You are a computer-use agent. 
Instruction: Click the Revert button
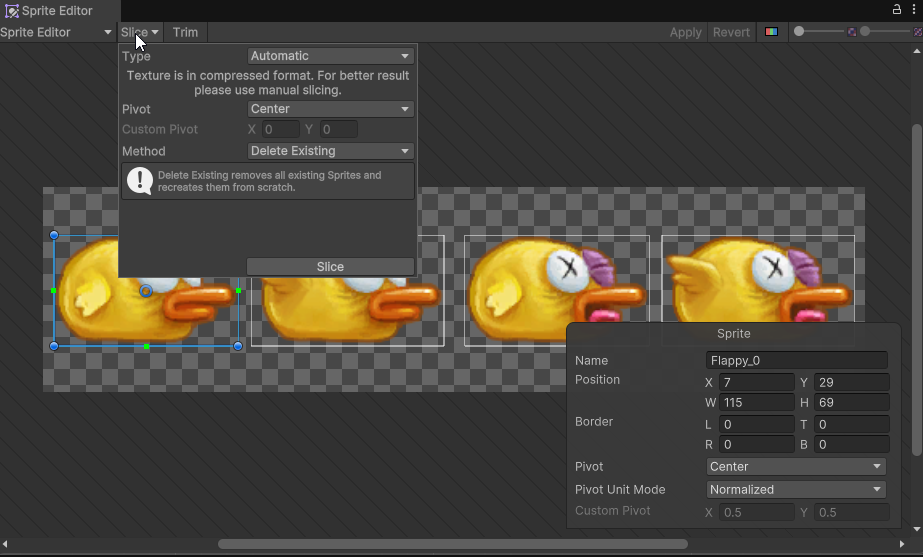(x=731, y=32)
